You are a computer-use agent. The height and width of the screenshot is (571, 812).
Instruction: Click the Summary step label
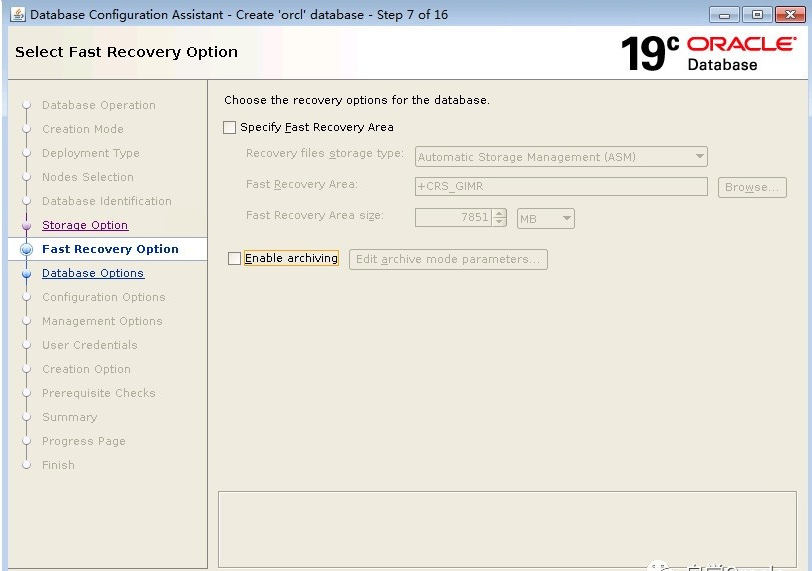[x=69, y=417]
